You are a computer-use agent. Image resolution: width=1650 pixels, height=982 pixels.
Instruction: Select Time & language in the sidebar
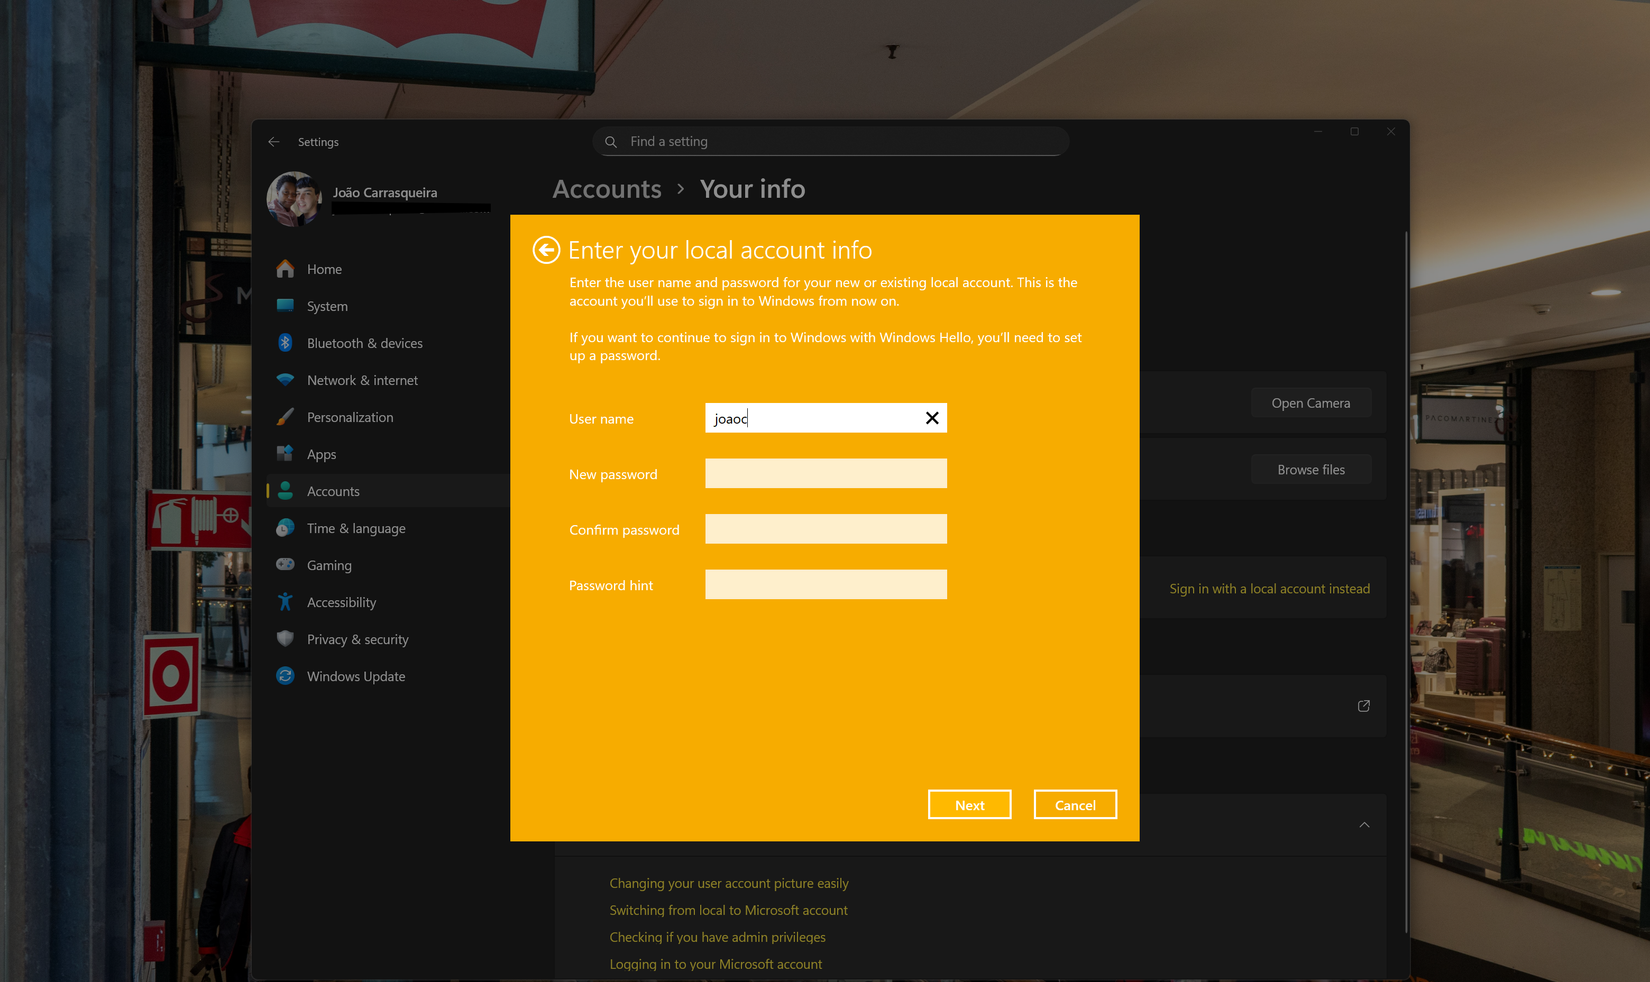coord(286,528)
